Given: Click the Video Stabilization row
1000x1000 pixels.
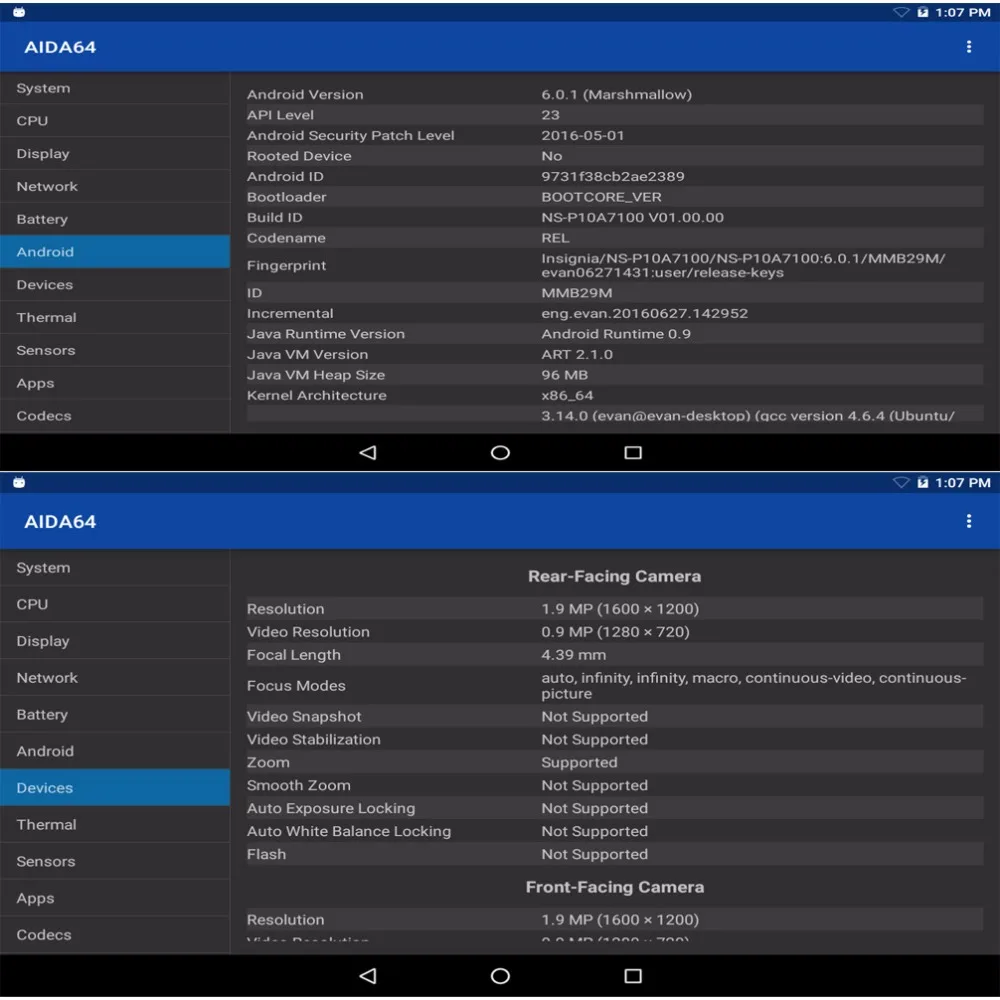Looking at the screenshot, I should coord(615,739).
